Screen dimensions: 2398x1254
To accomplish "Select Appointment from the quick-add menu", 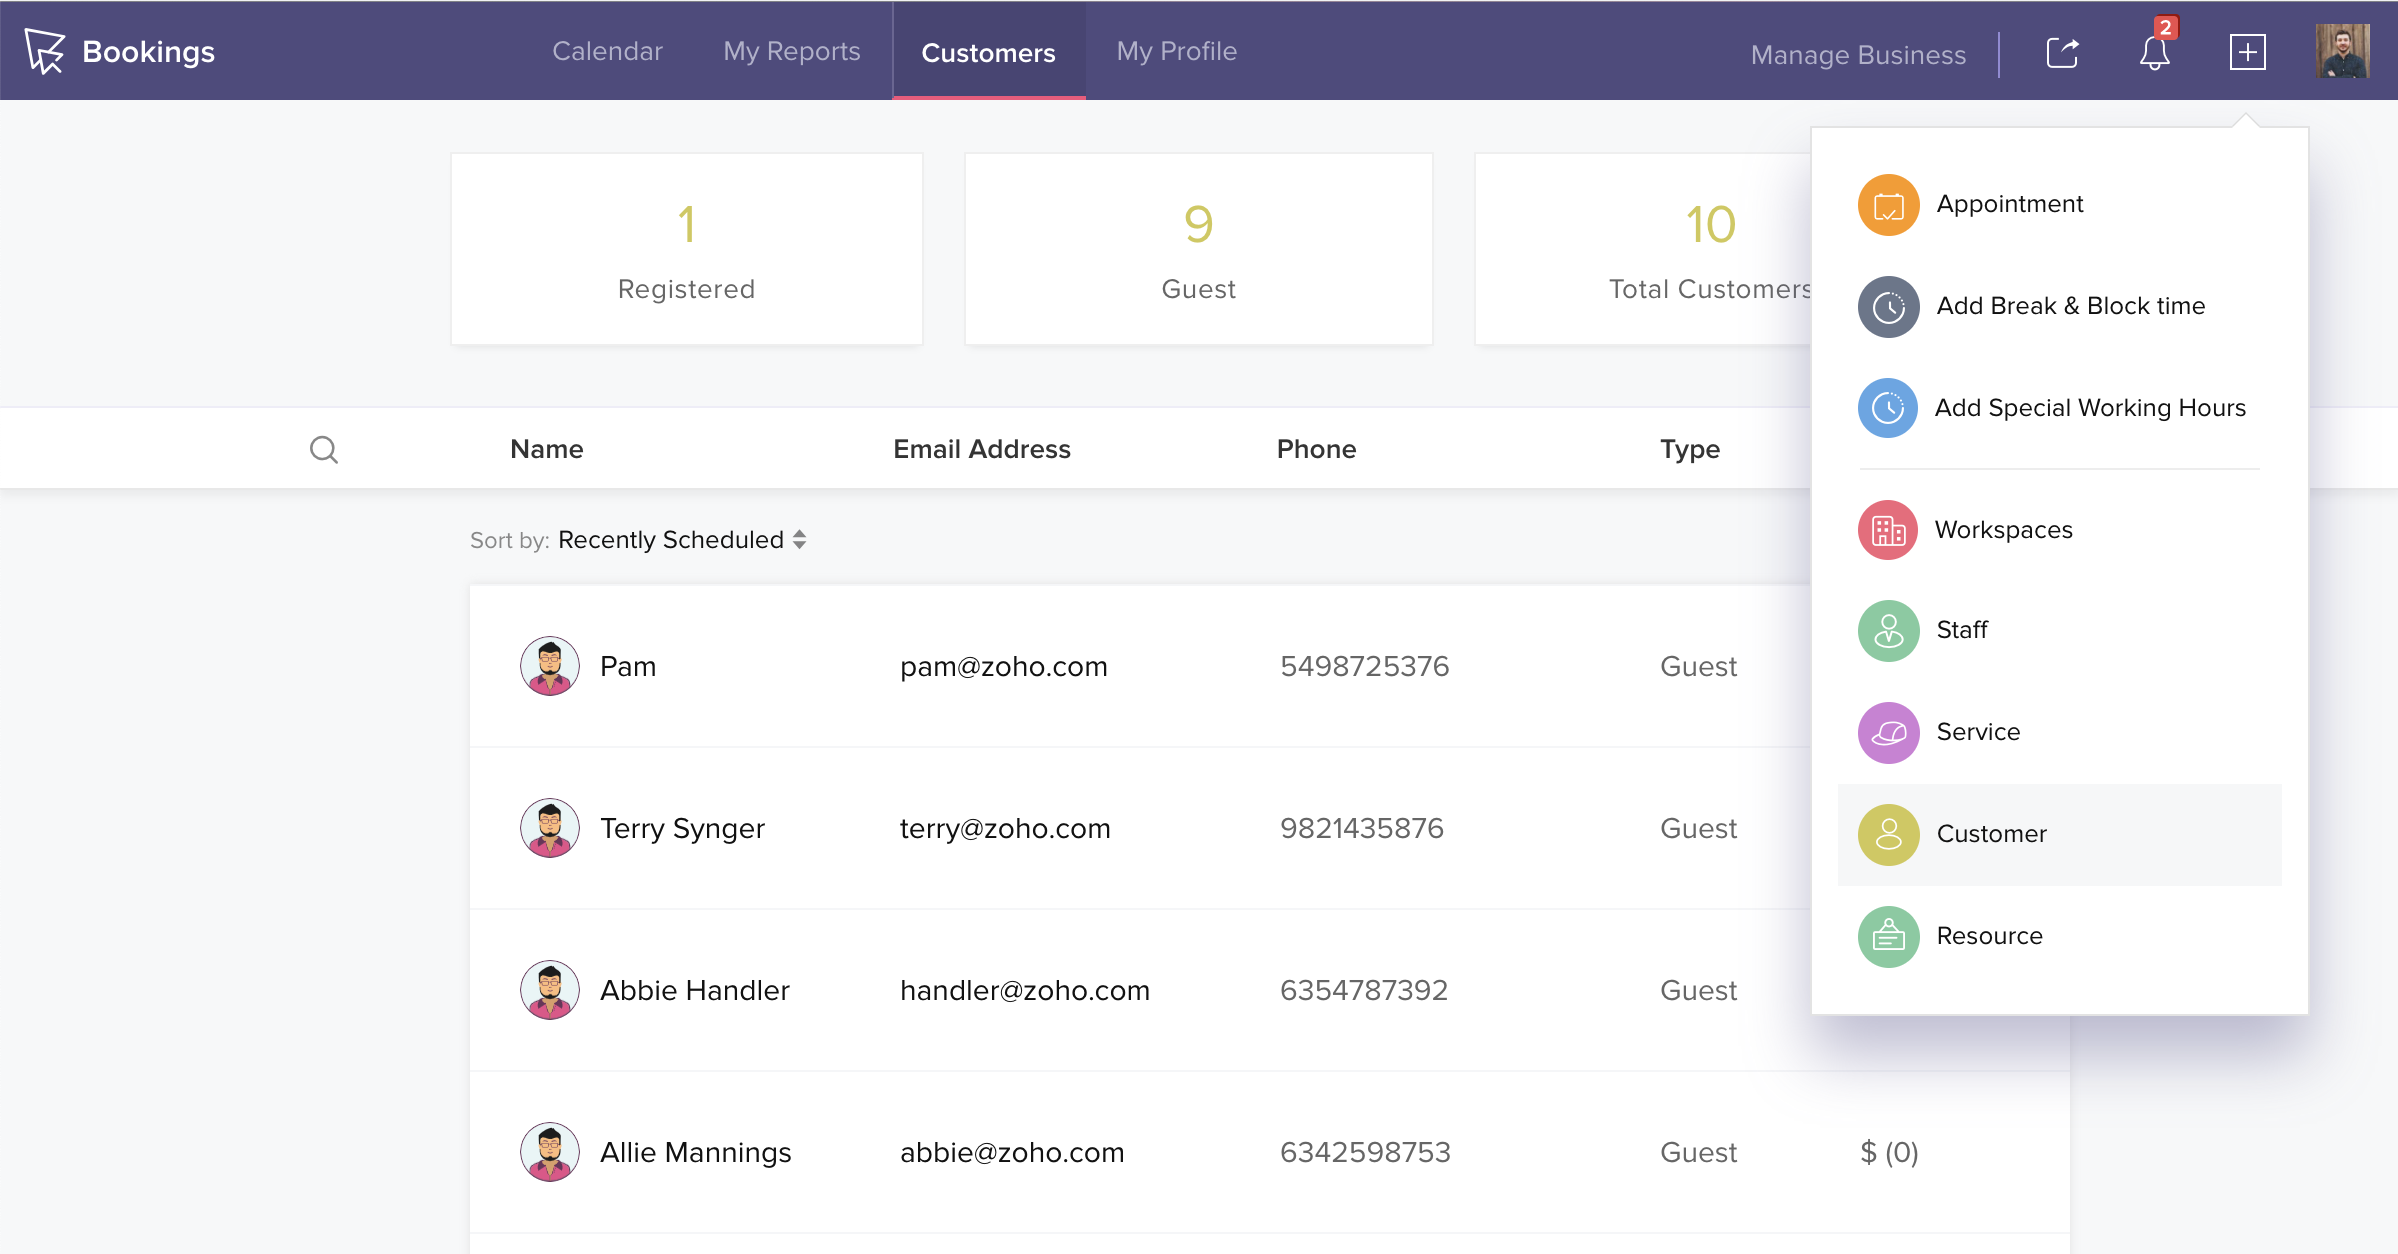I will click(2009, 204).
